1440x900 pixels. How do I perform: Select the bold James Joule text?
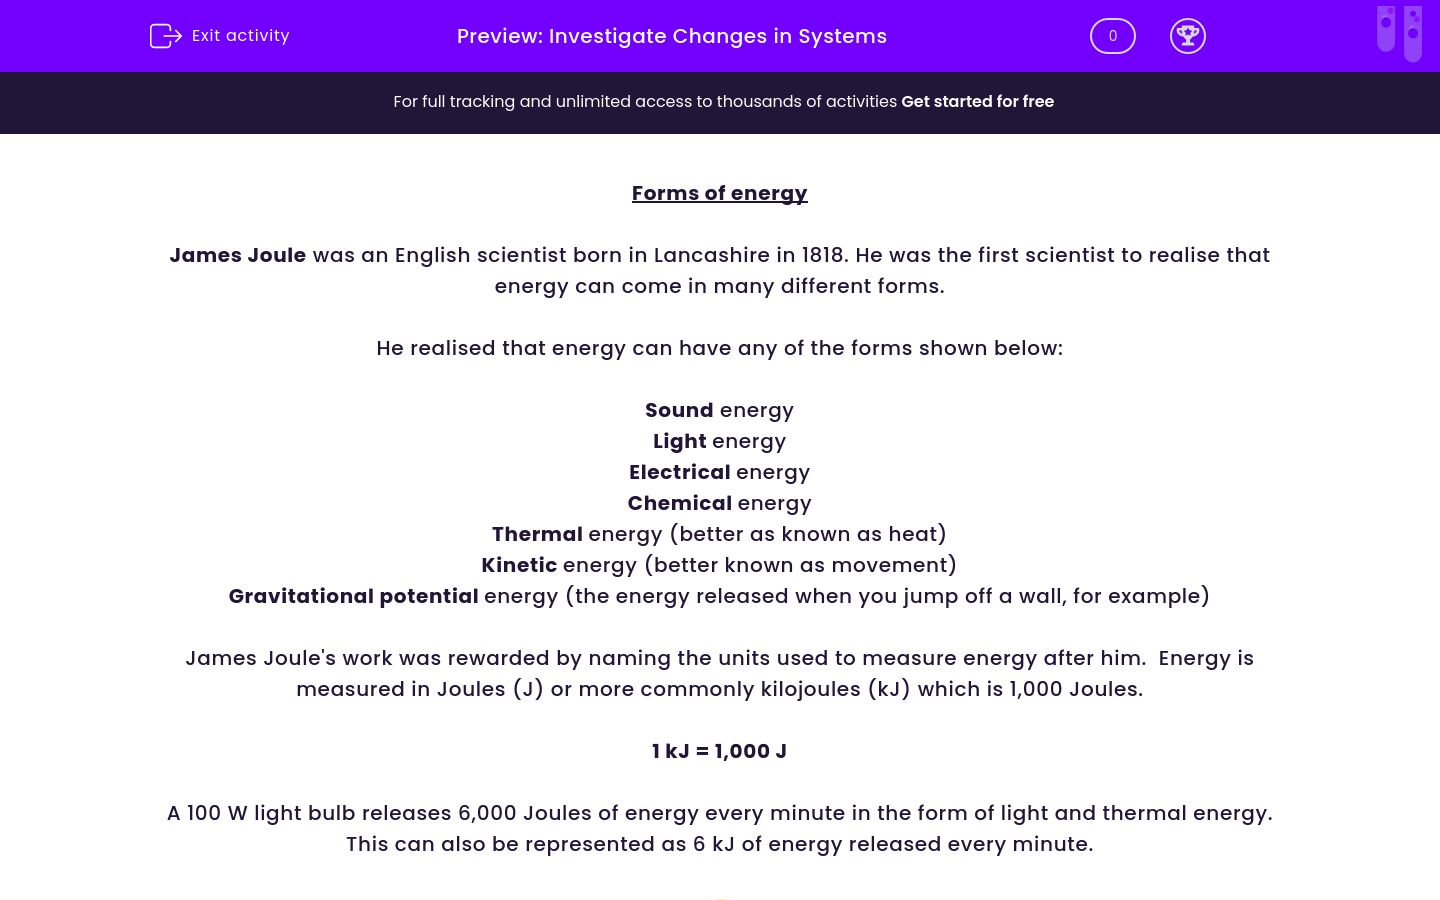(x=237, y=255)
